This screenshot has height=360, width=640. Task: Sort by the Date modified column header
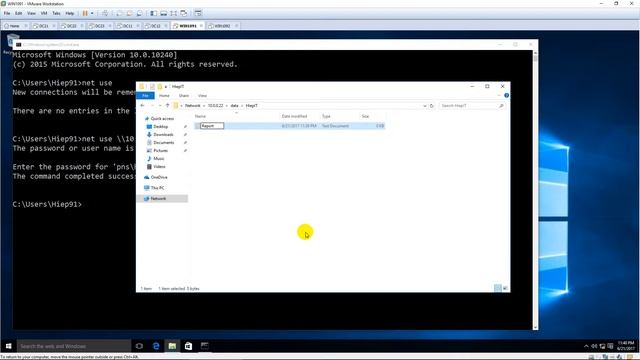click(x=294, y=116)
